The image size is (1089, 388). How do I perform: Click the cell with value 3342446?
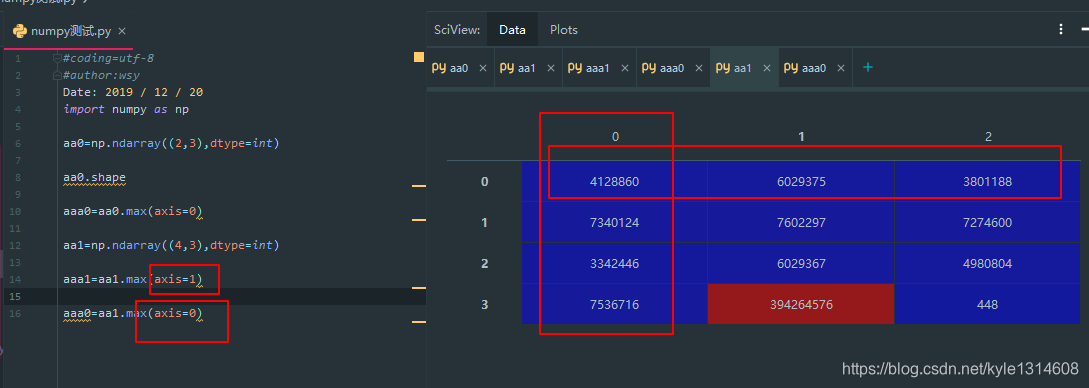tap(615, 263)
